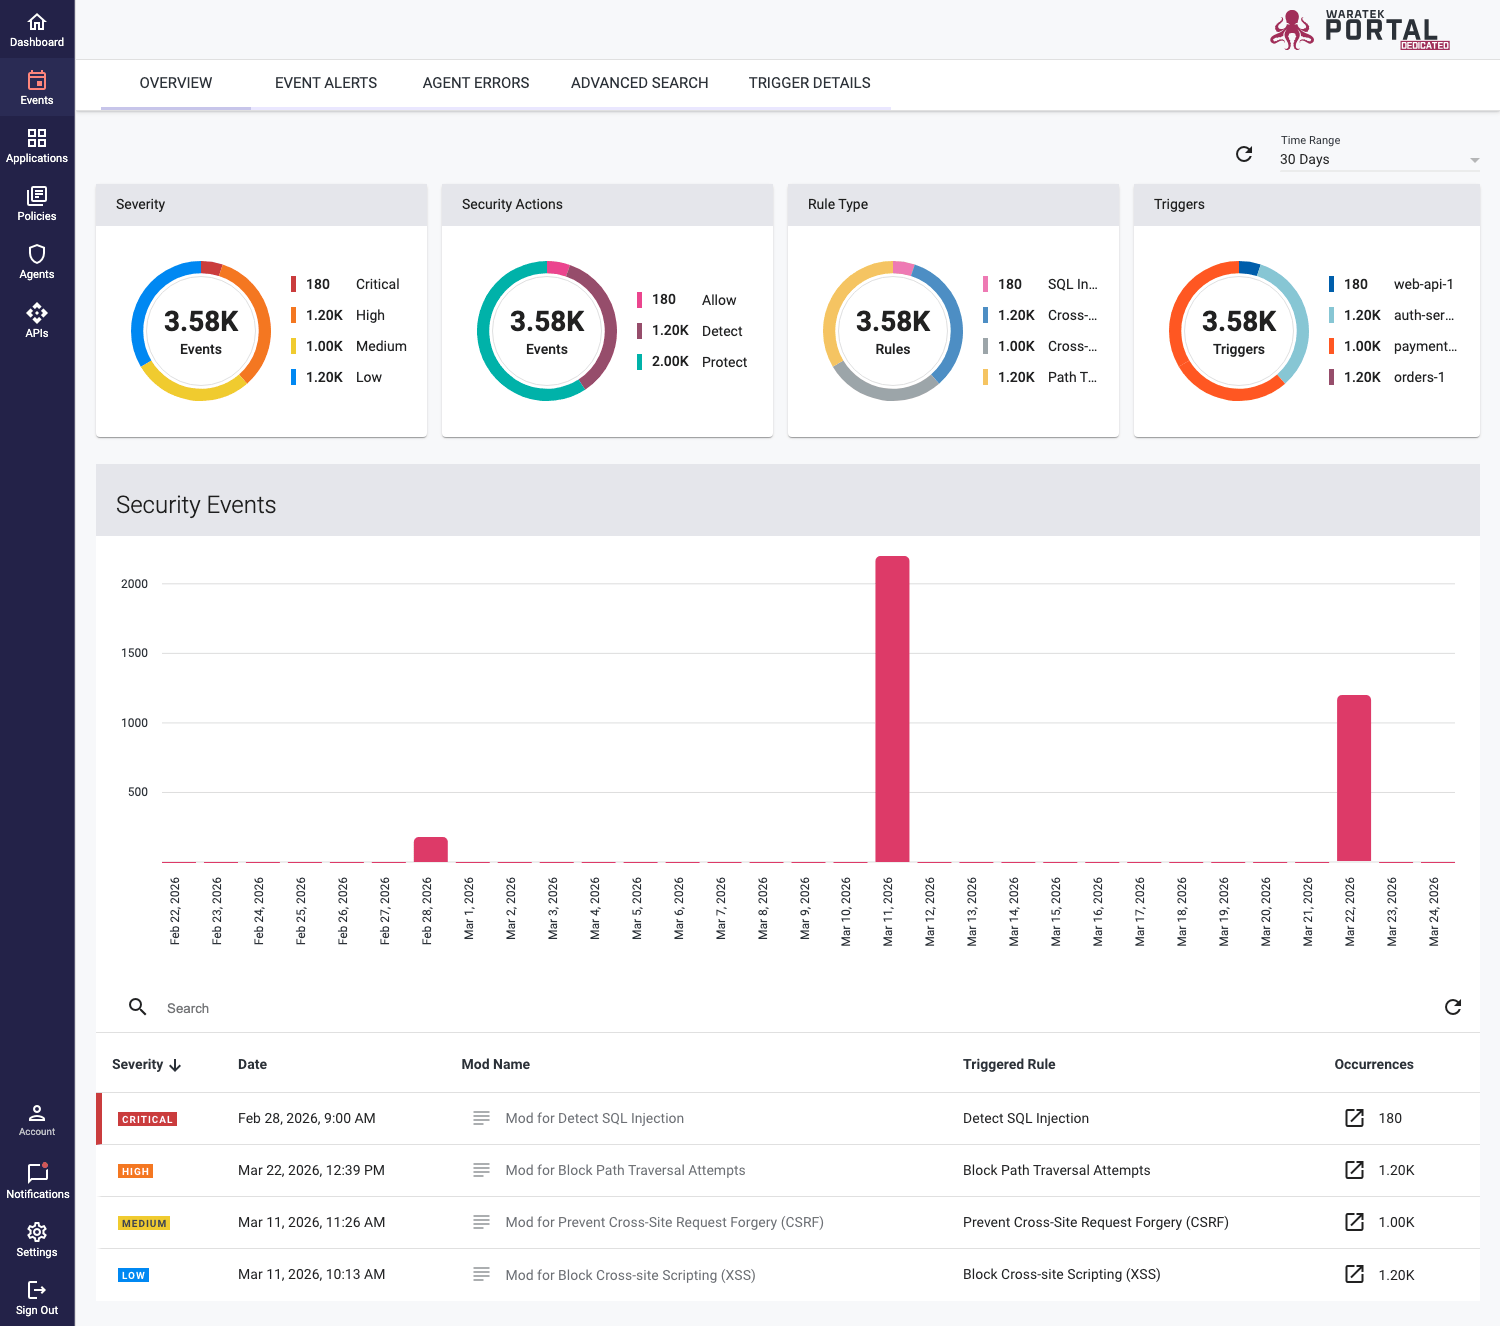Open the occurrences link for Block XSS row
The height and width of the screenshot is (1326, 1500).
coord(1354,1274)
